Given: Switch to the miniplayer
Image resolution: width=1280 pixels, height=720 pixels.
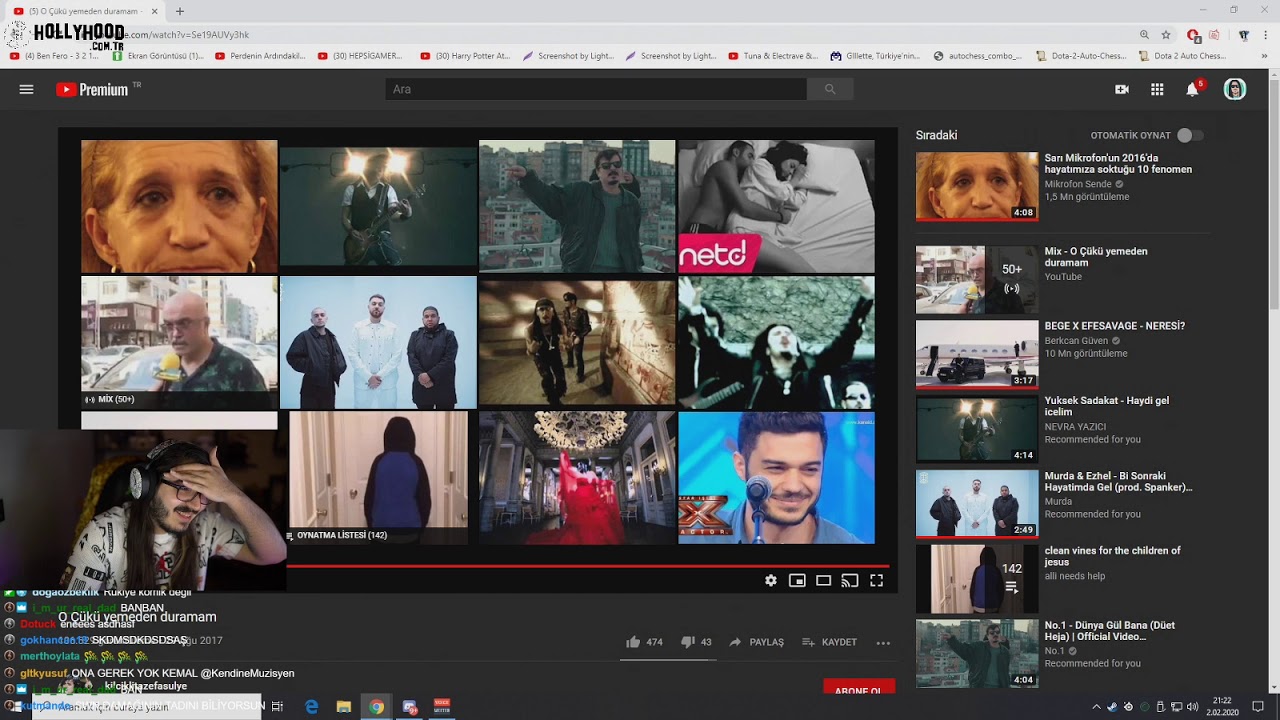Looking at the screenshot, I should 797,580.
